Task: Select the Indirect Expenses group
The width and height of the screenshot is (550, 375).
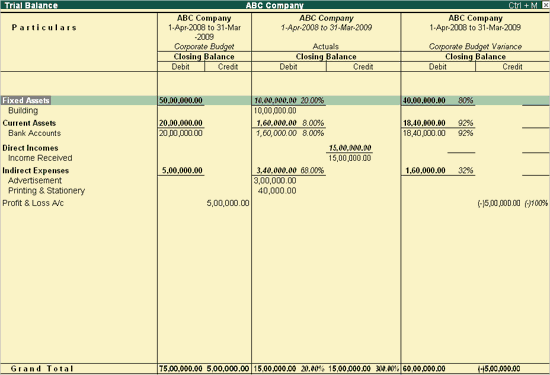Action: (x=35, y=170)
